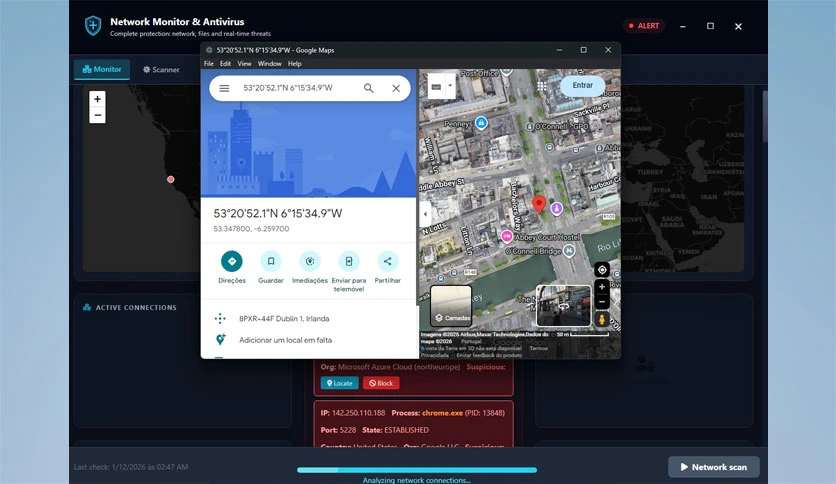
Task: Open the Street View preview thumbnail
Action: (x=564, y=305)
